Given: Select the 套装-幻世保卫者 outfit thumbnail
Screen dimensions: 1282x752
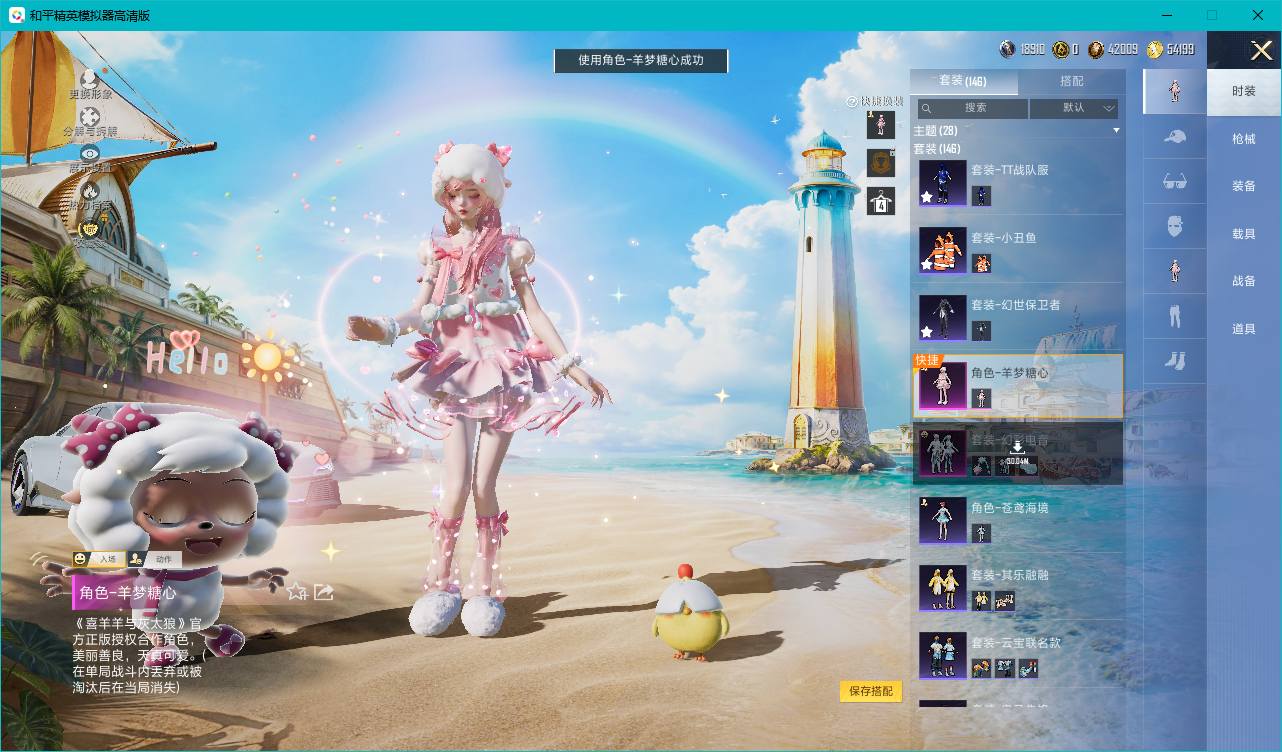Looking at the screenshot, I should click(x=943, y=318).
